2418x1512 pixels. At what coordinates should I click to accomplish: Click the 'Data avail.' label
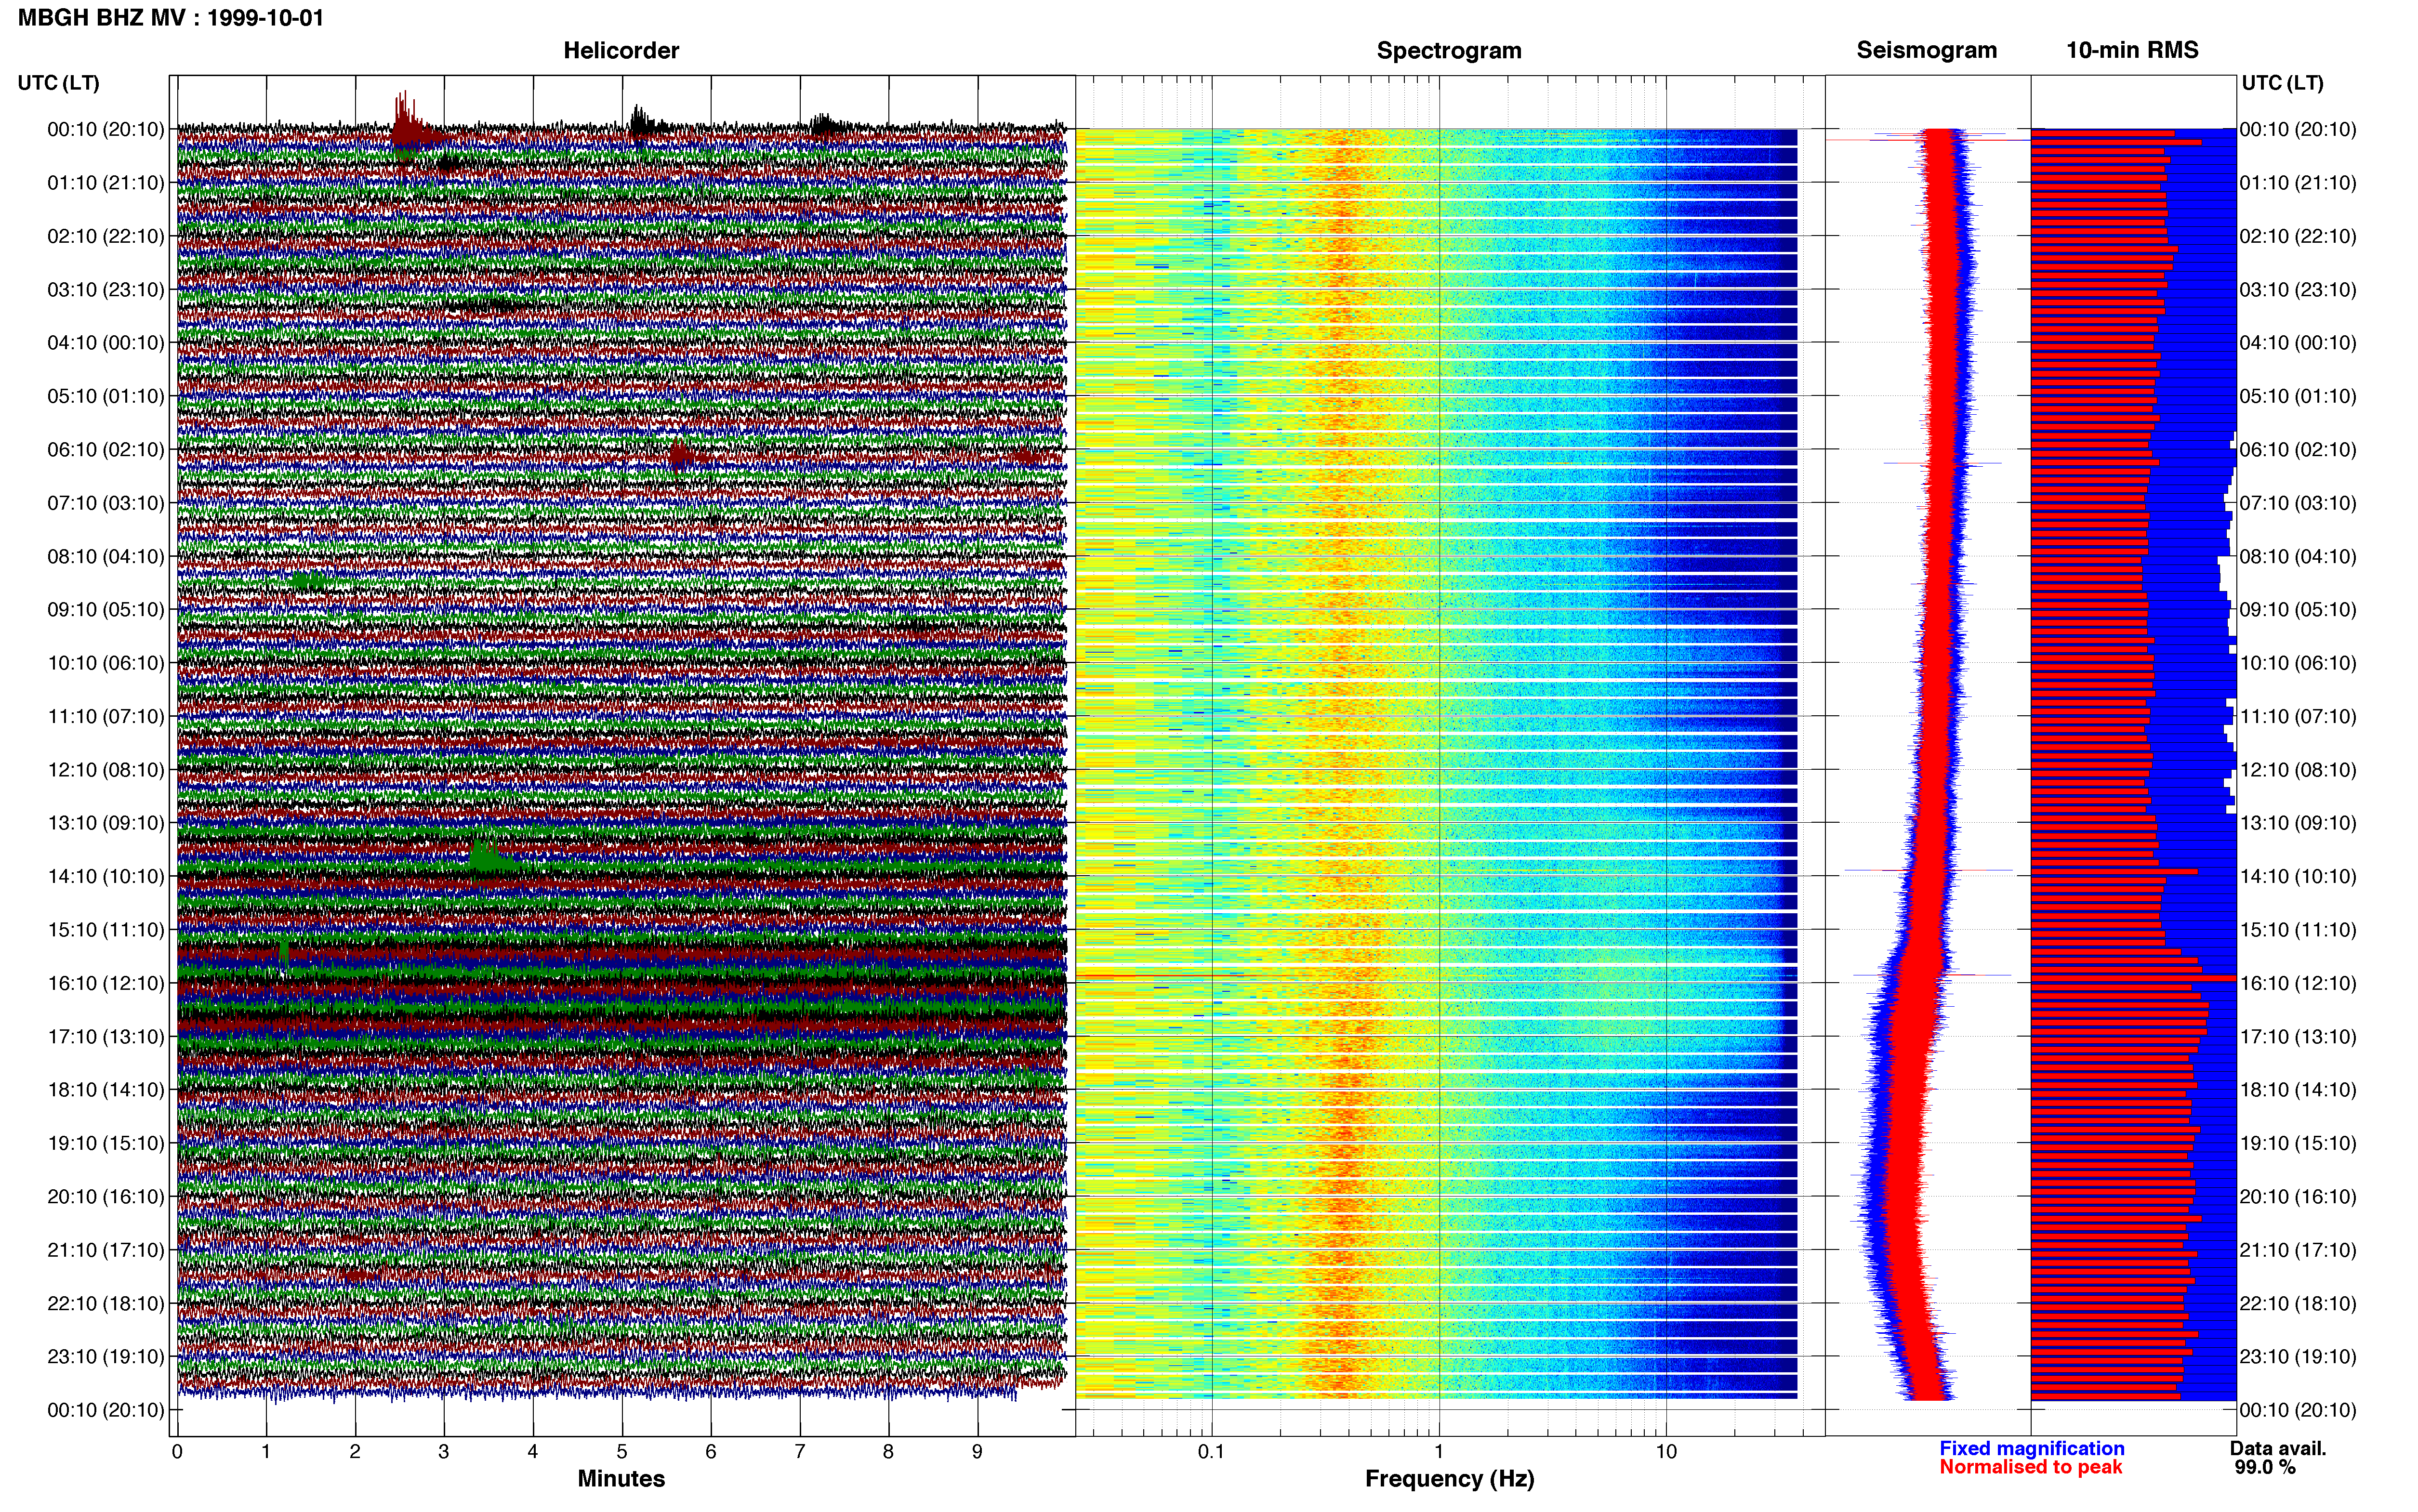coord(2278,1448)
